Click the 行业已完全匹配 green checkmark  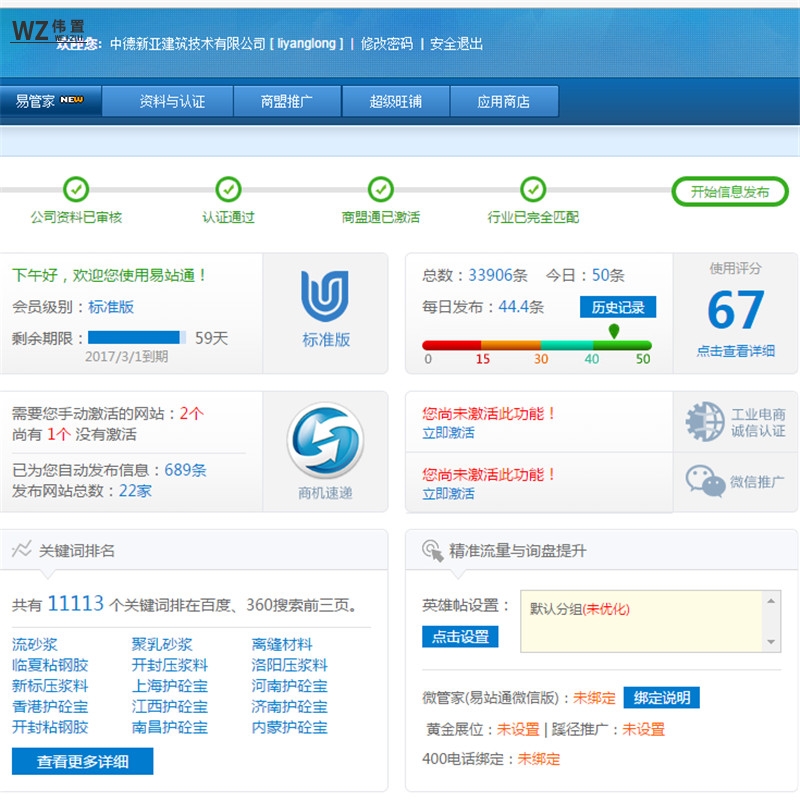[x=533, y=189]
